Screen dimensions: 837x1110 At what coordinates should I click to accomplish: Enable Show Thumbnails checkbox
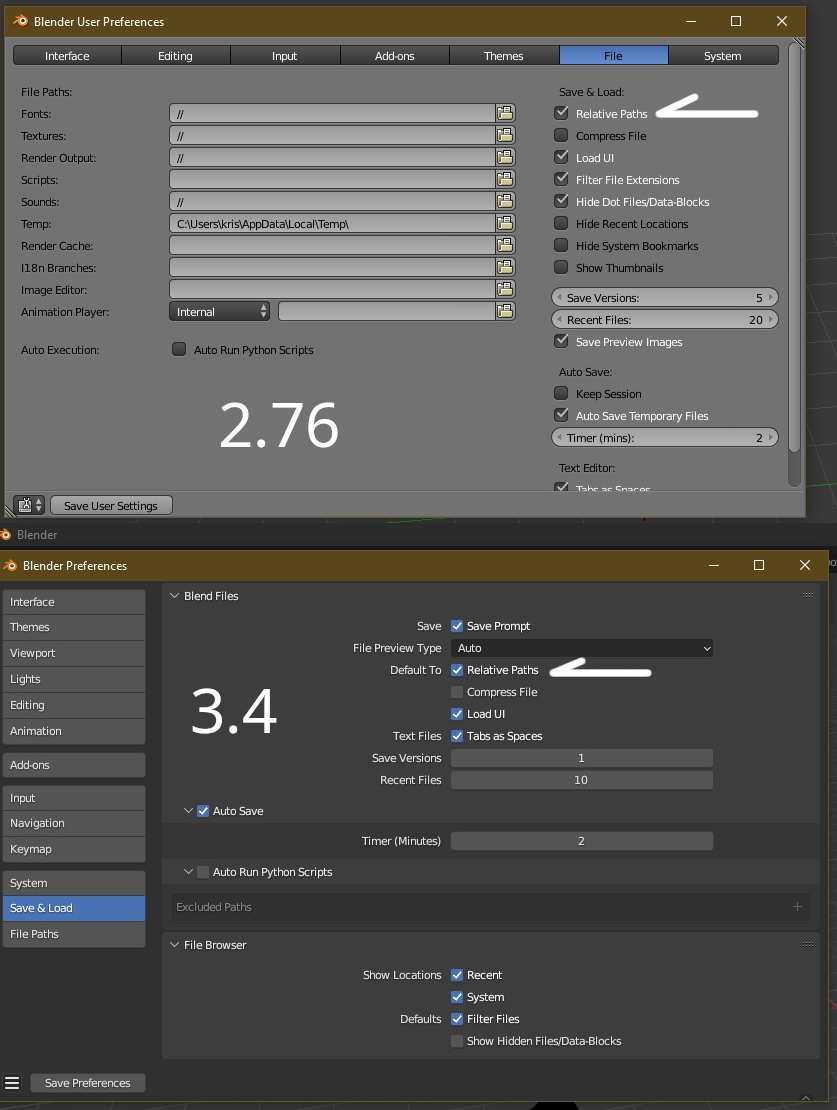562,267
